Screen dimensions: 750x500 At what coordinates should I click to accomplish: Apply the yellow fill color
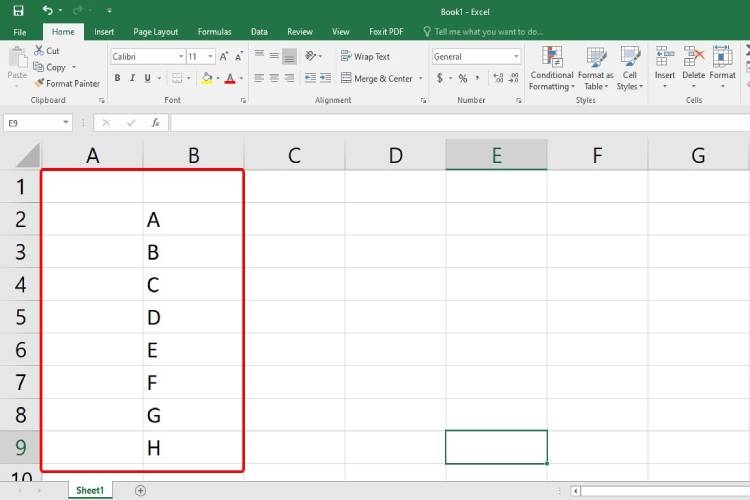(207, 78)
